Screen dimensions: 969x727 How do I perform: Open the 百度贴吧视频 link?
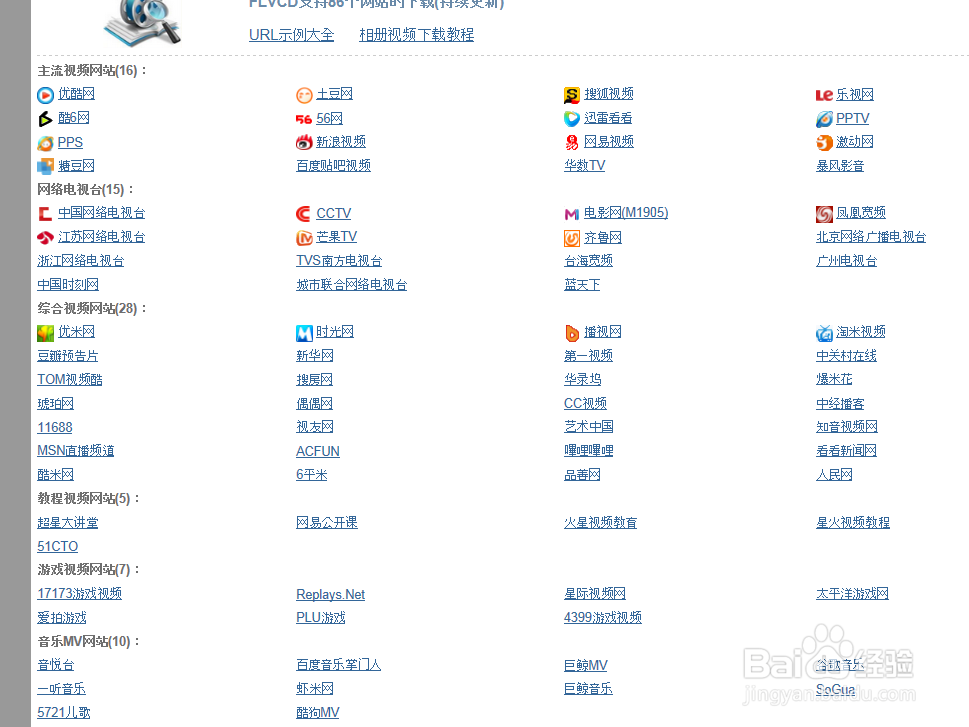click(333, 166)
